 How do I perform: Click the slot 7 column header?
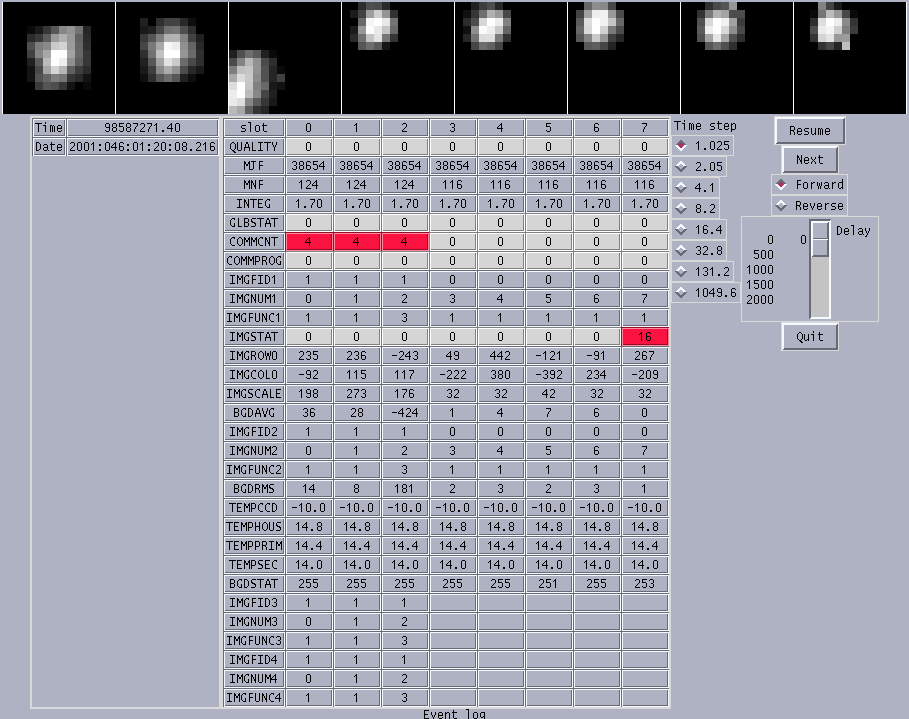pyautogui.click(x=645, y=128)
